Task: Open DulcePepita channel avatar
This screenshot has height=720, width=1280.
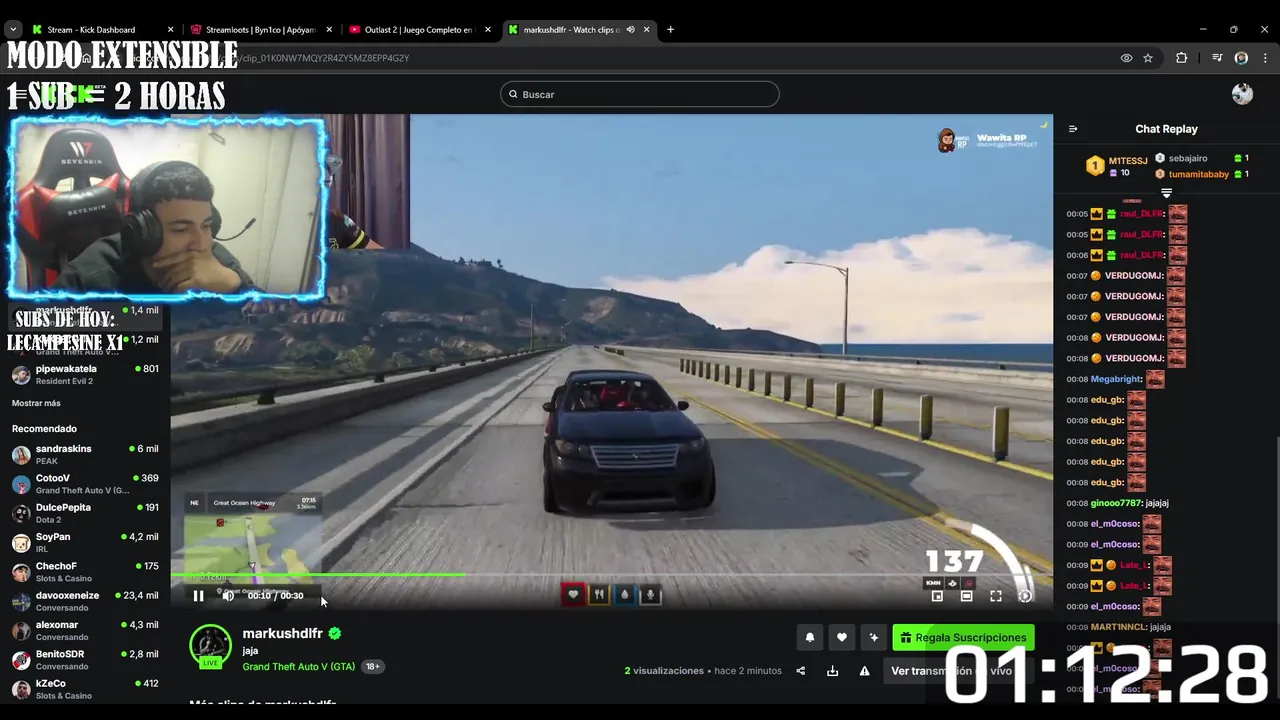Action: tap(21, 513)
